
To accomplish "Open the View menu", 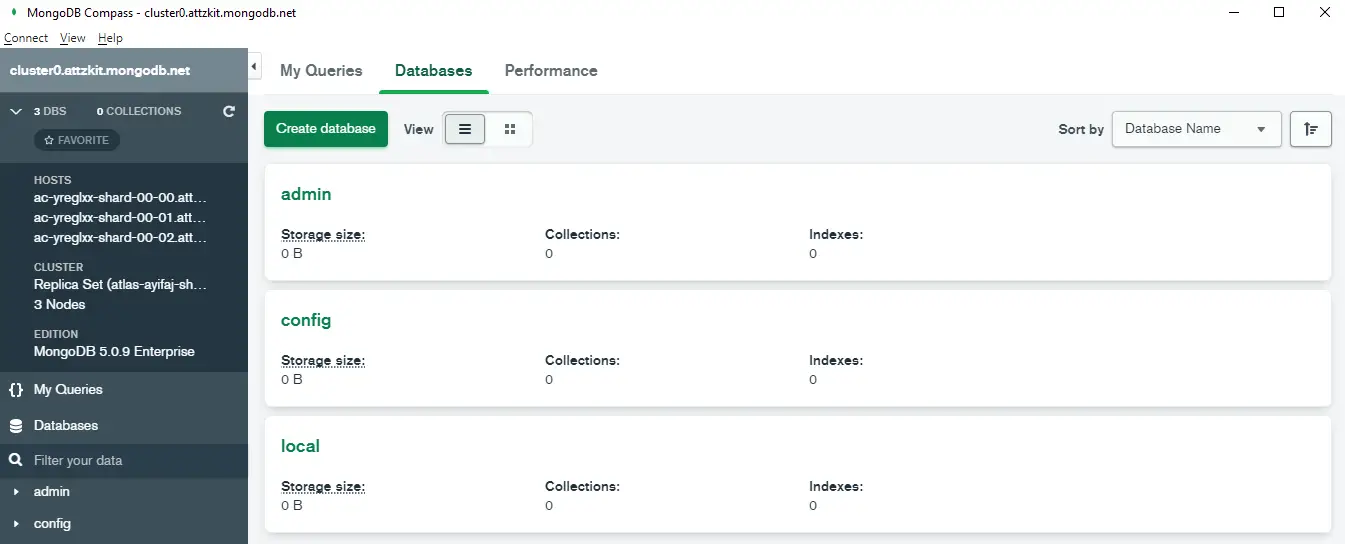I will point(73,38).
